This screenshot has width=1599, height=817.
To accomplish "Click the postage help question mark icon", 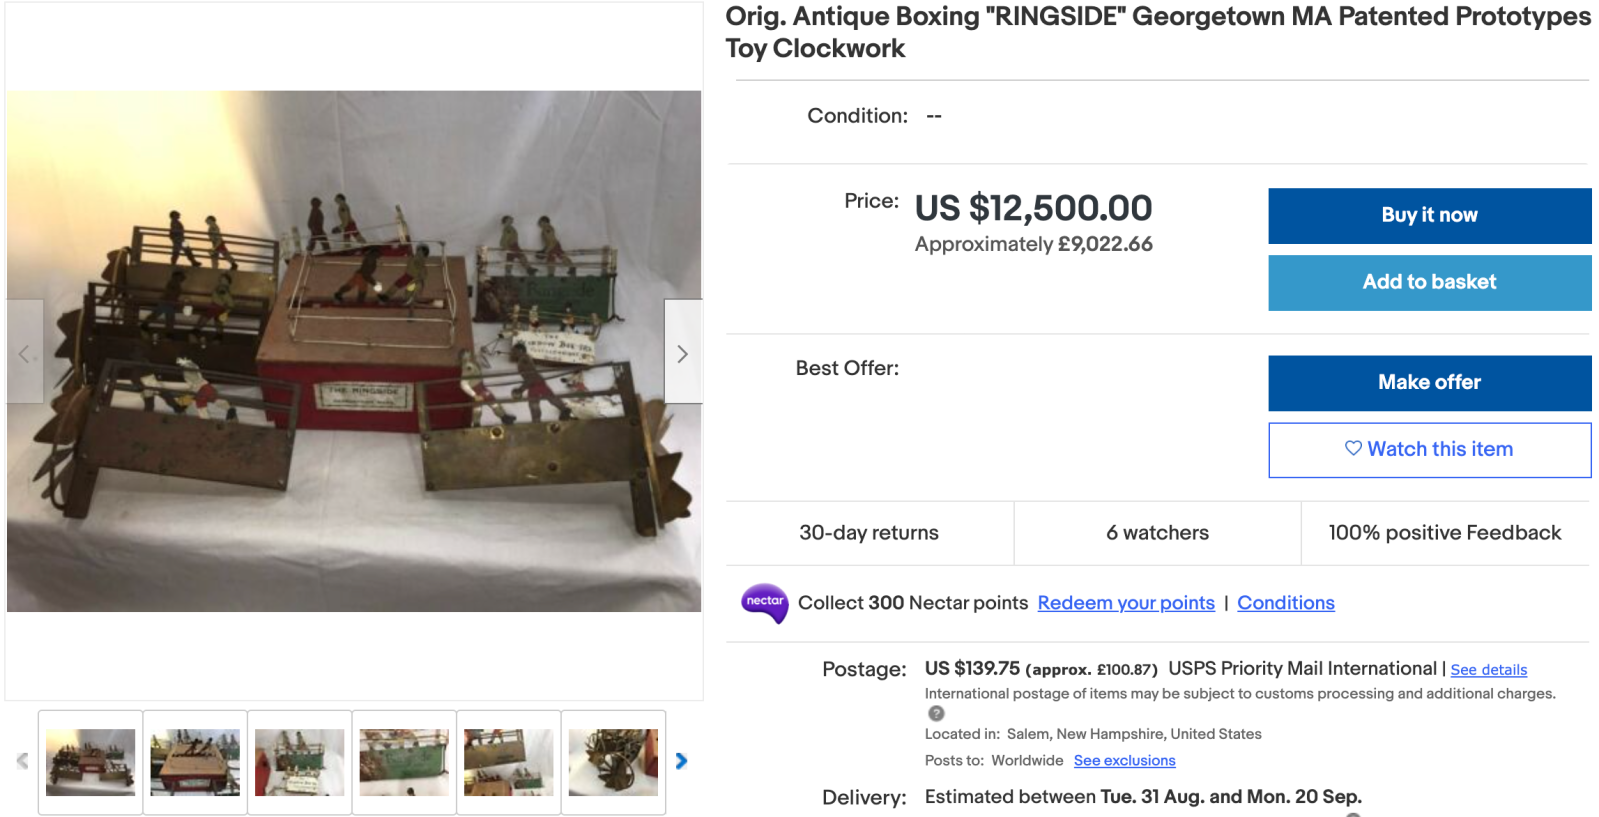I will point(936,713).
